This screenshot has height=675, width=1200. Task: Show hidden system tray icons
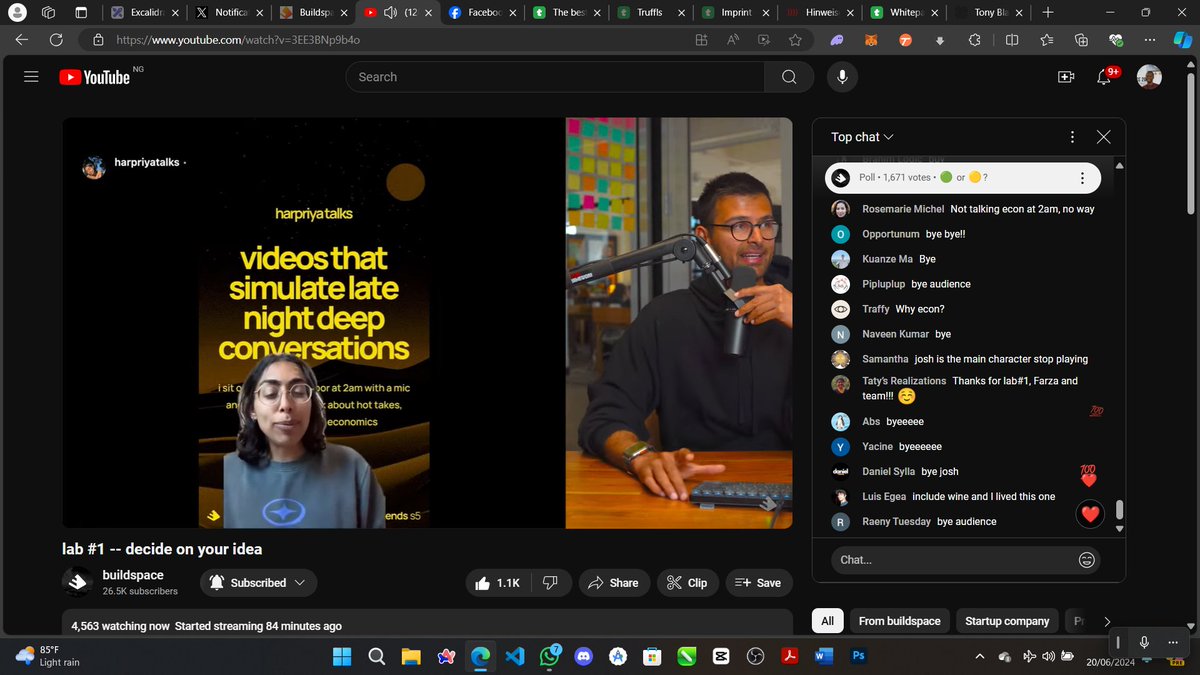(x=978, y=657)
